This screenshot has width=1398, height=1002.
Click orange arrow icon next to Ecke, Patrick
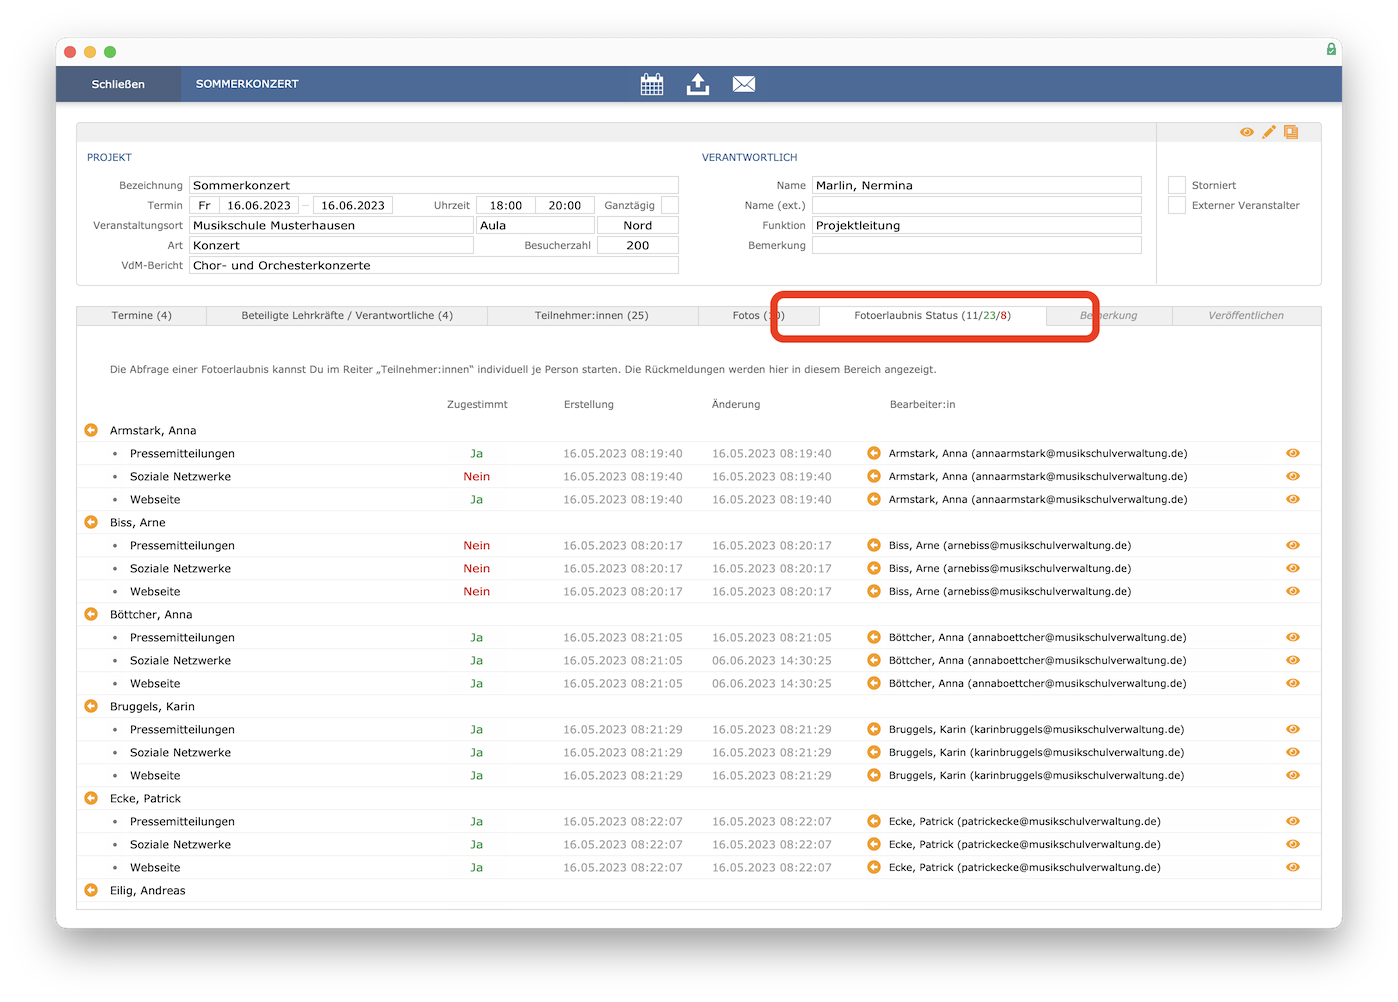click(x=91, y=798)
